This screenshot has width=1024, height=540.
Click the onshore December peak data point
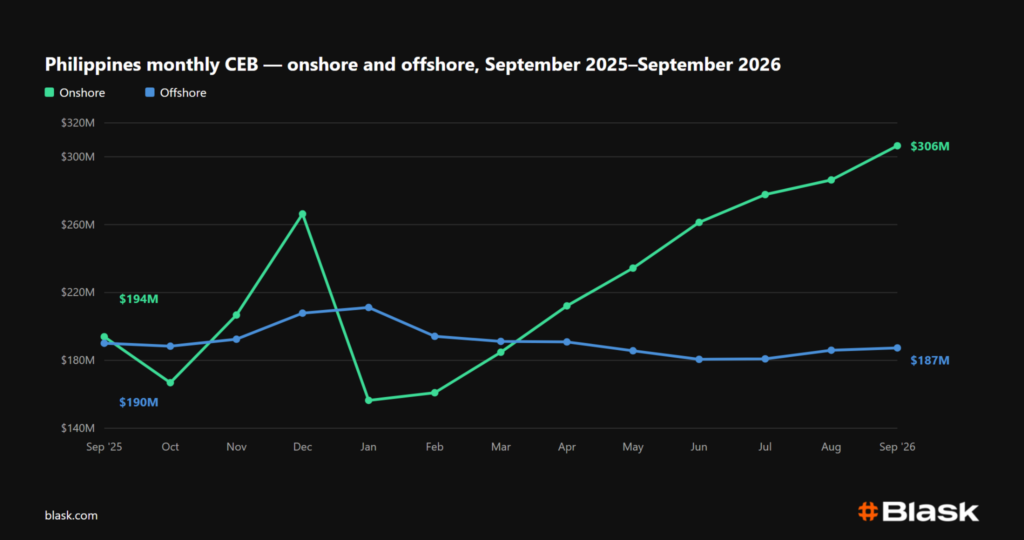tap(302, 214)
